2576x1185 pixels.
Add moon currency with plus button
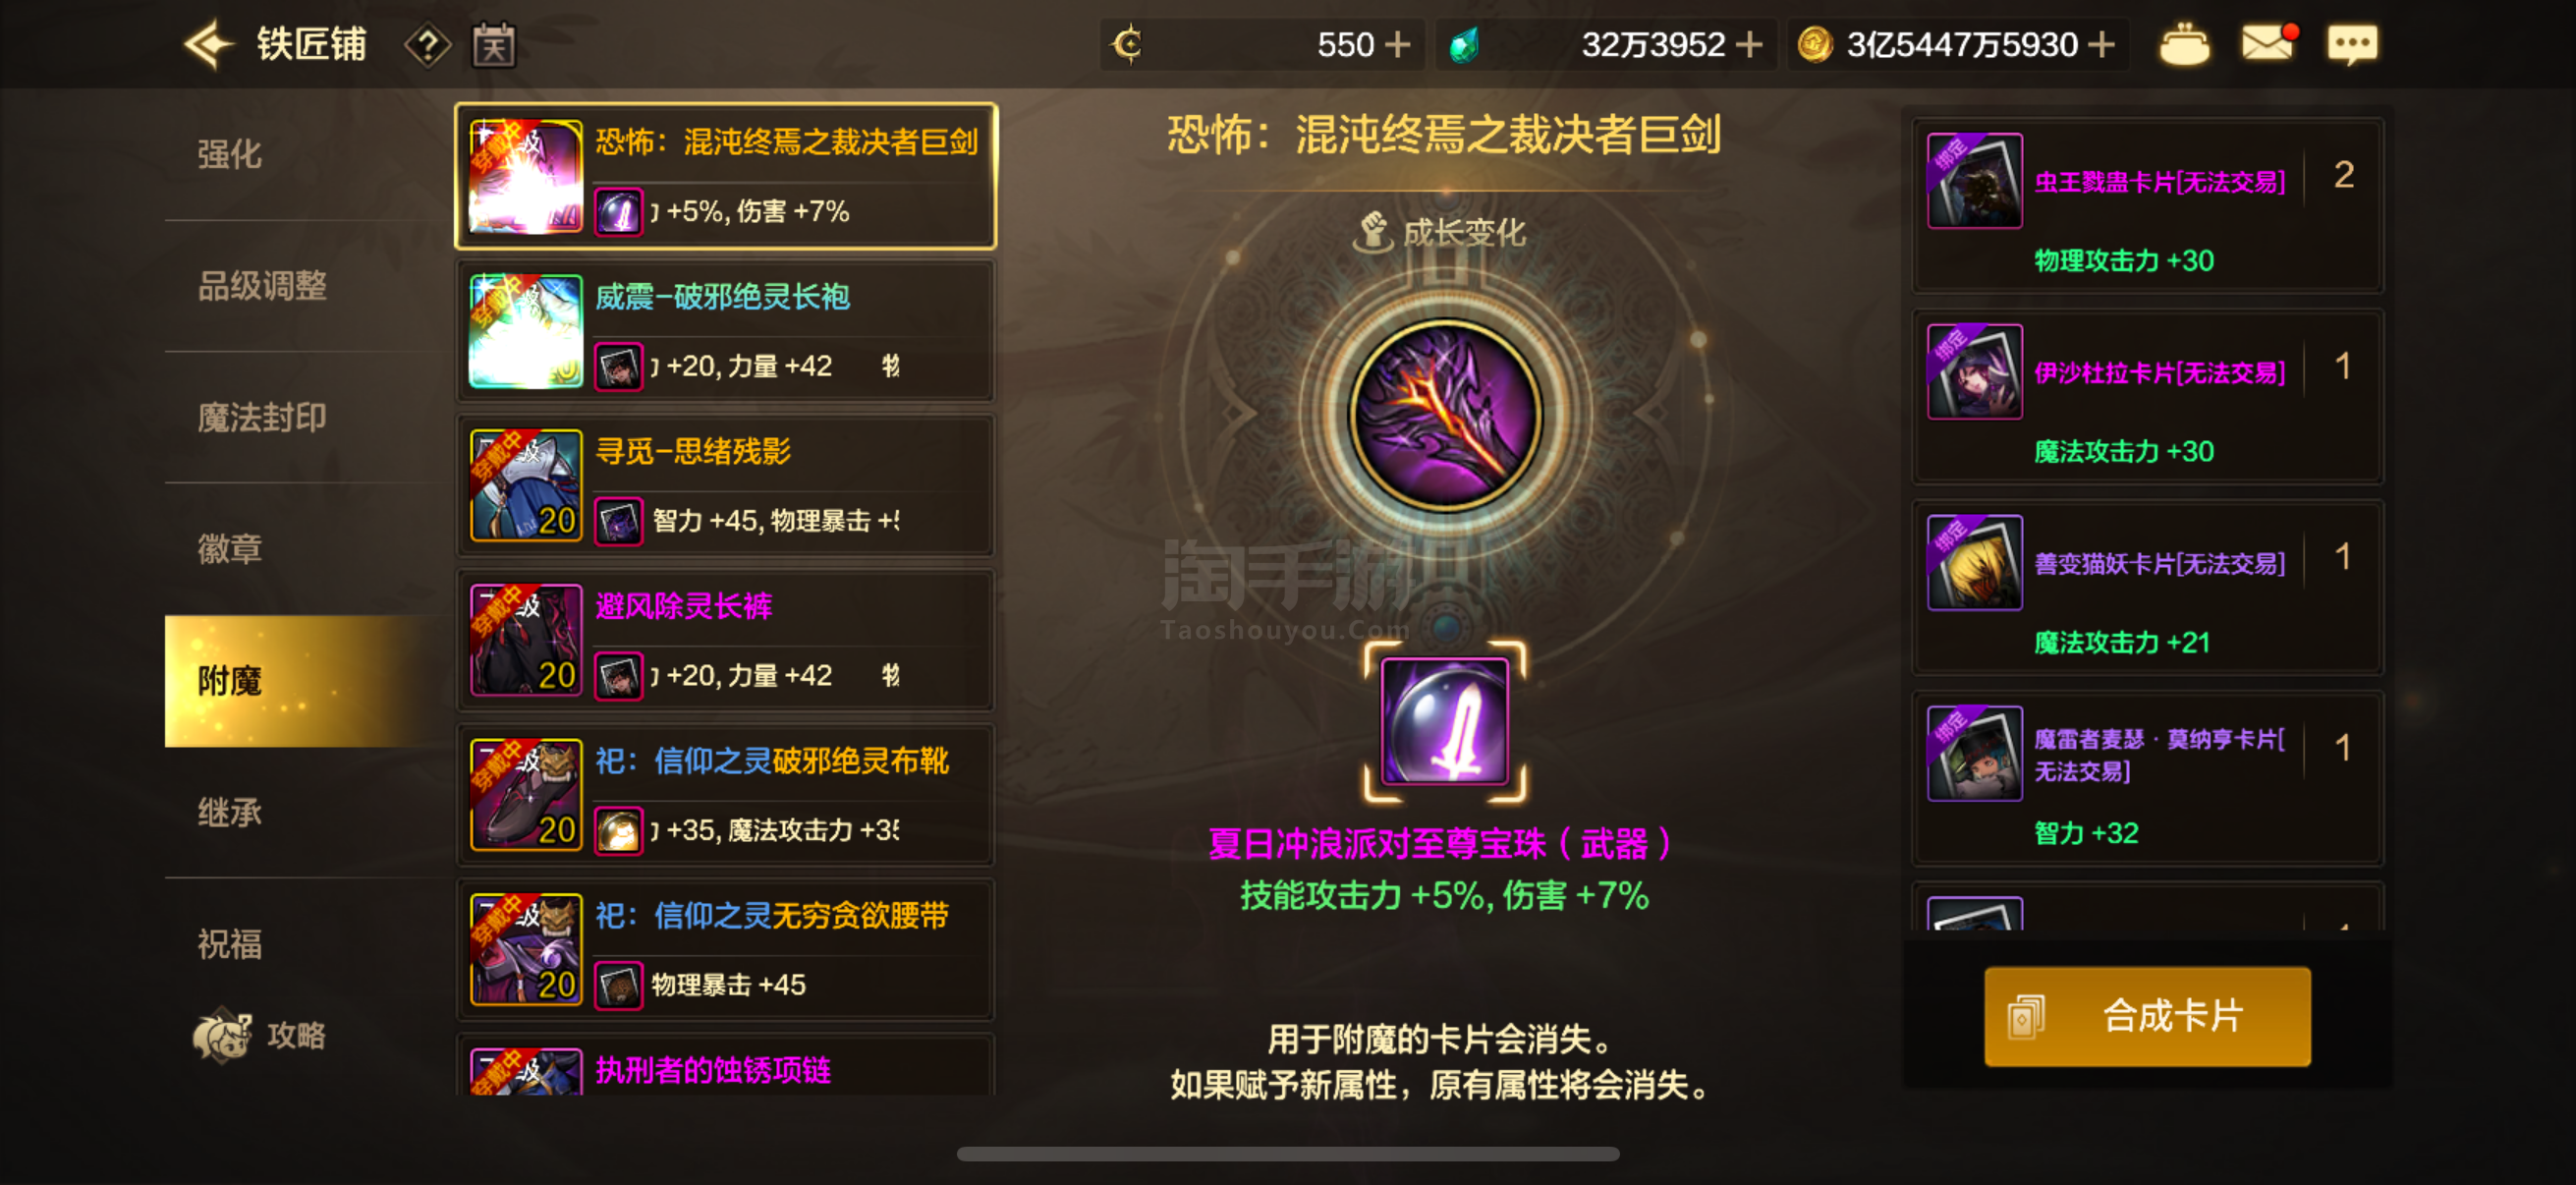[x=1397, y=45]
